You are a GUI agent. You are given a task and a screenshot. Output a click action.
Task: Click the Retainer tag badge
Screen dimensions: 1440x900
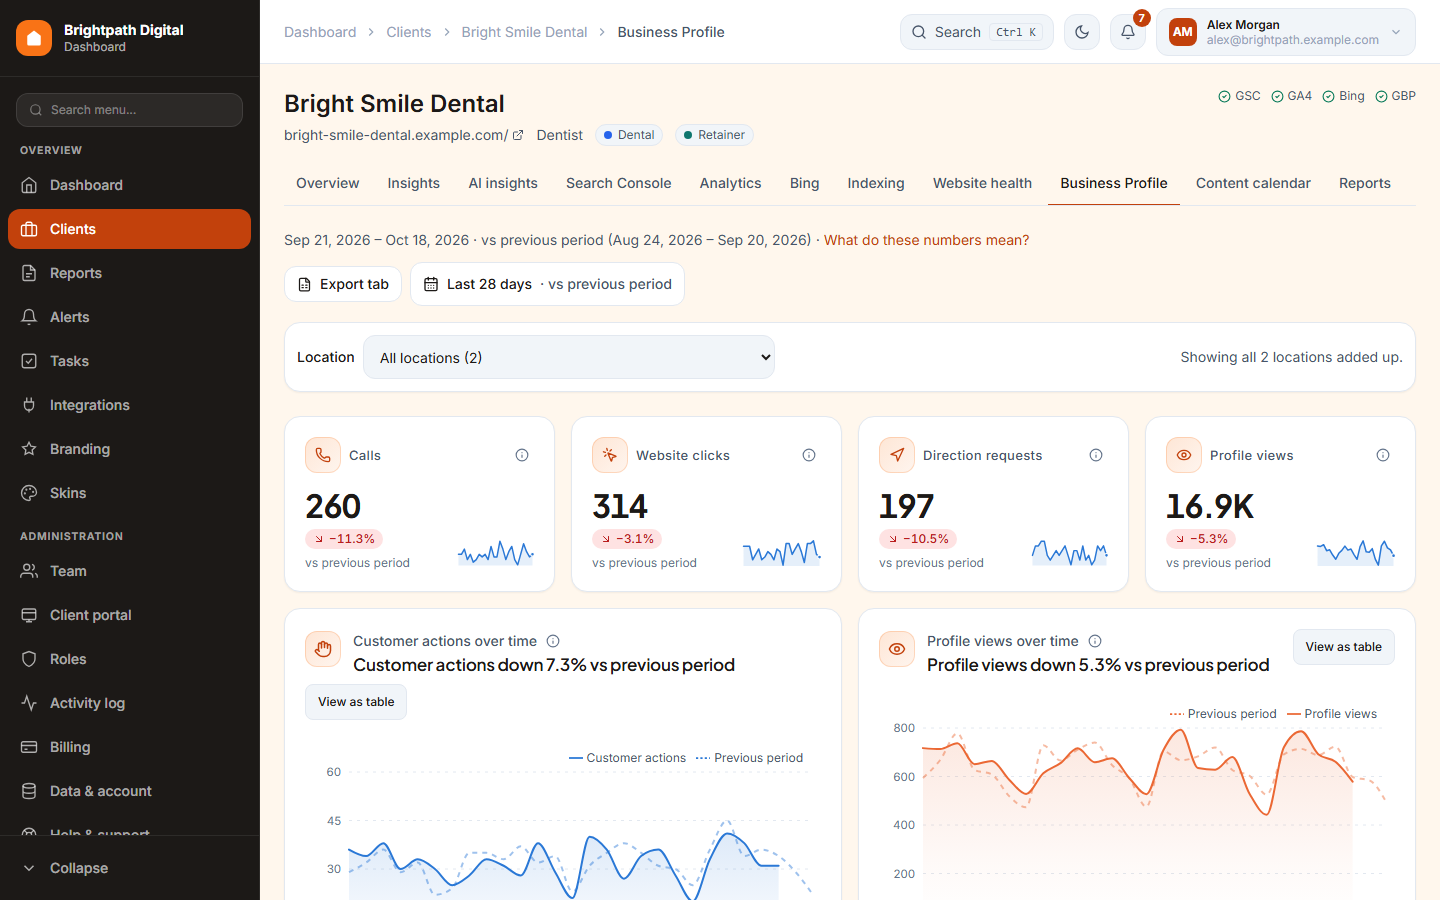[714, 135]
